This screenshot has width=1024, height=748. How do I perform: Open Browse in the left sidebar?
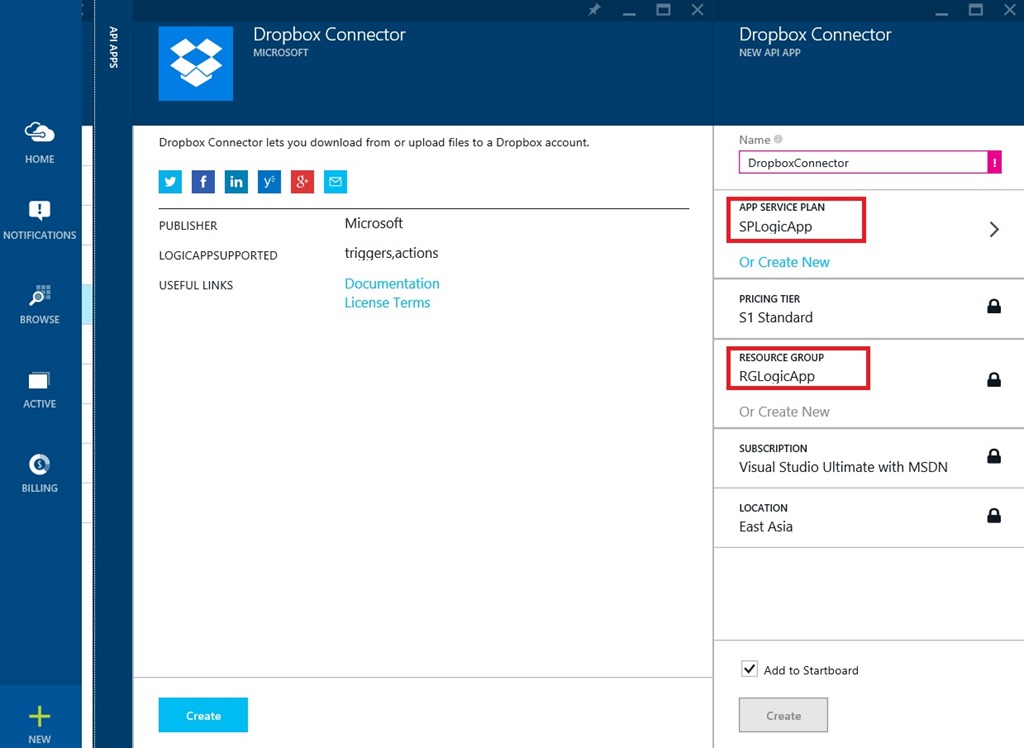coord(40,304)
